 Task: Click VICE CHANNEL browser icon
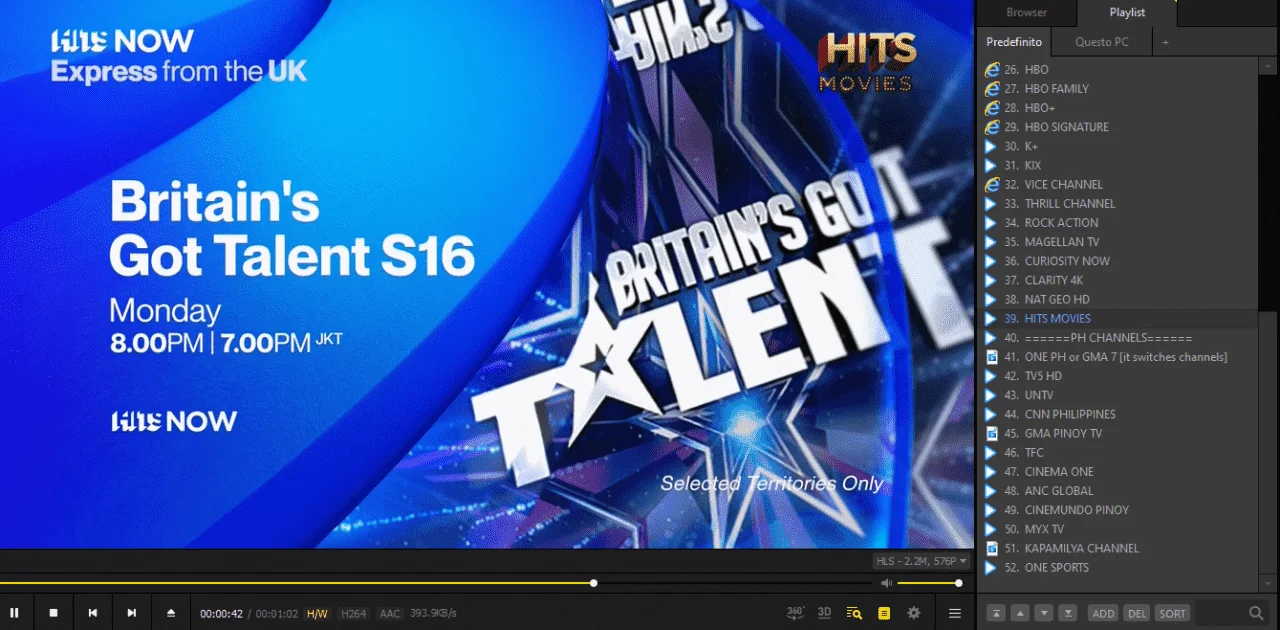[992, 185]
